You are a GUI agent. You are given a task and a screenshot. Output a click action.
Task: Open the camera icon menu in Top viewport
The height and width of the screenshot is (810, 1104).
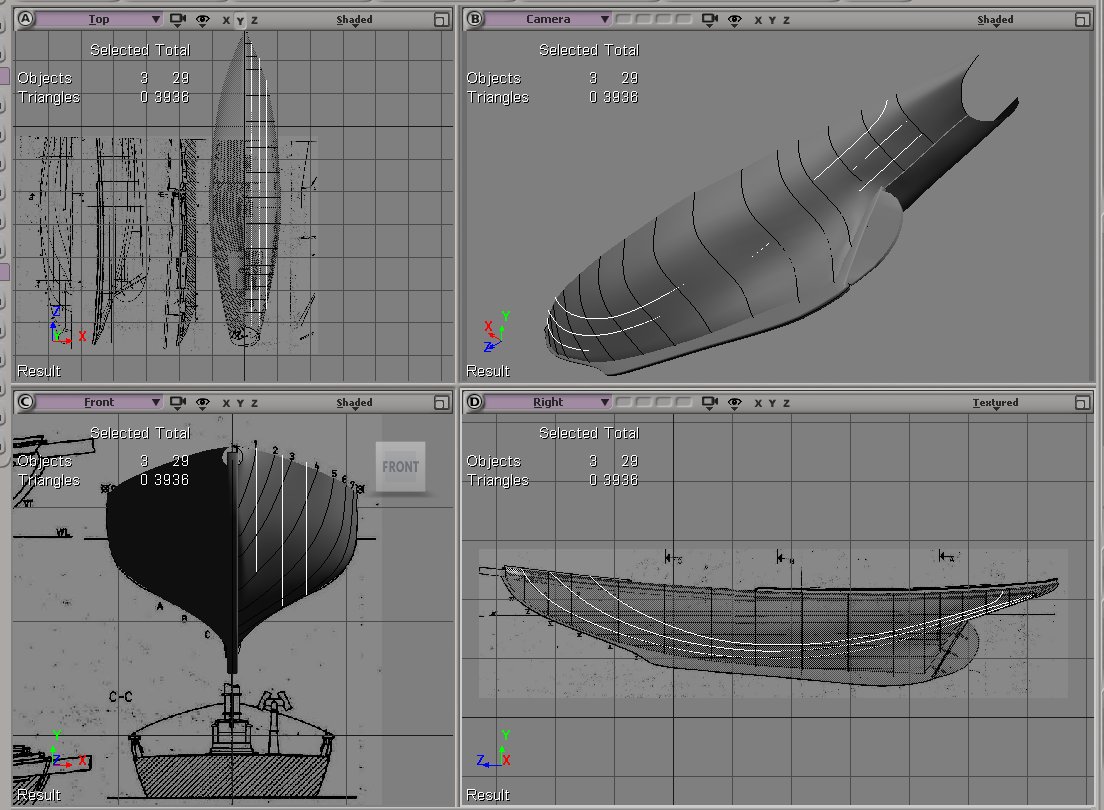tap(179, 19)
